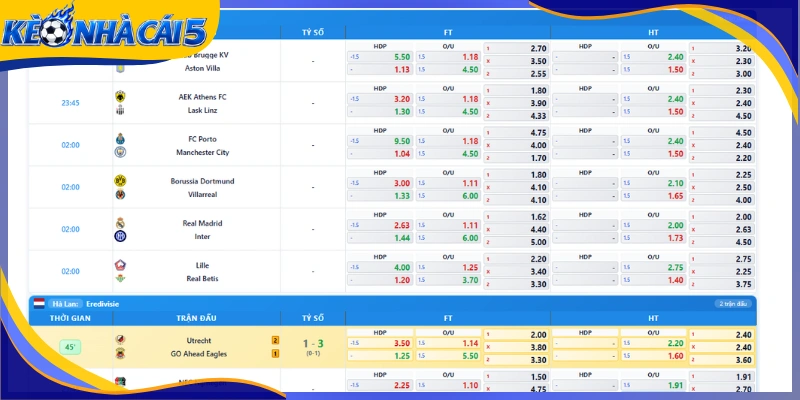This screenshot has width=800, height=400.
Task: Click the Netherlands flag beside Eredivisie
Action: click(x=39, y=304)
